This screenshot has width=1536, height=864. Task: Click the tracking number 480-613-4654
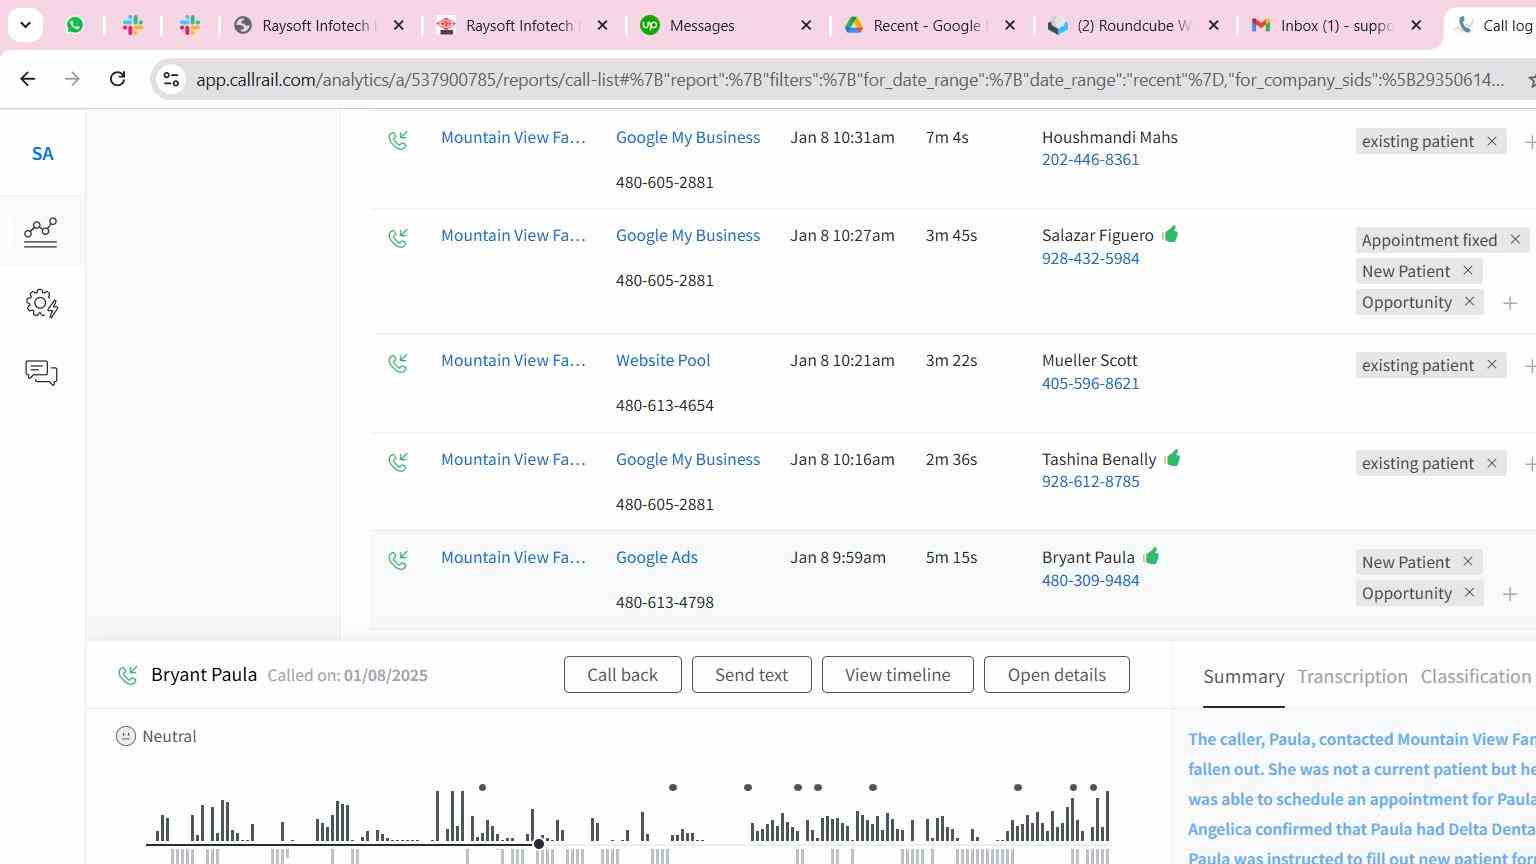tap(665, 406)
